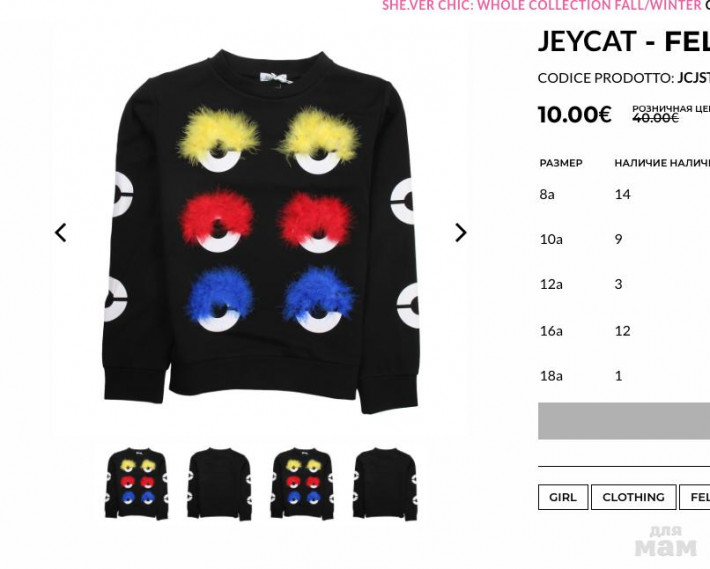The height and width of the screenshot is (569, 710).
Task: Click the partially visible FEL tag button
Action: (695, 497)
